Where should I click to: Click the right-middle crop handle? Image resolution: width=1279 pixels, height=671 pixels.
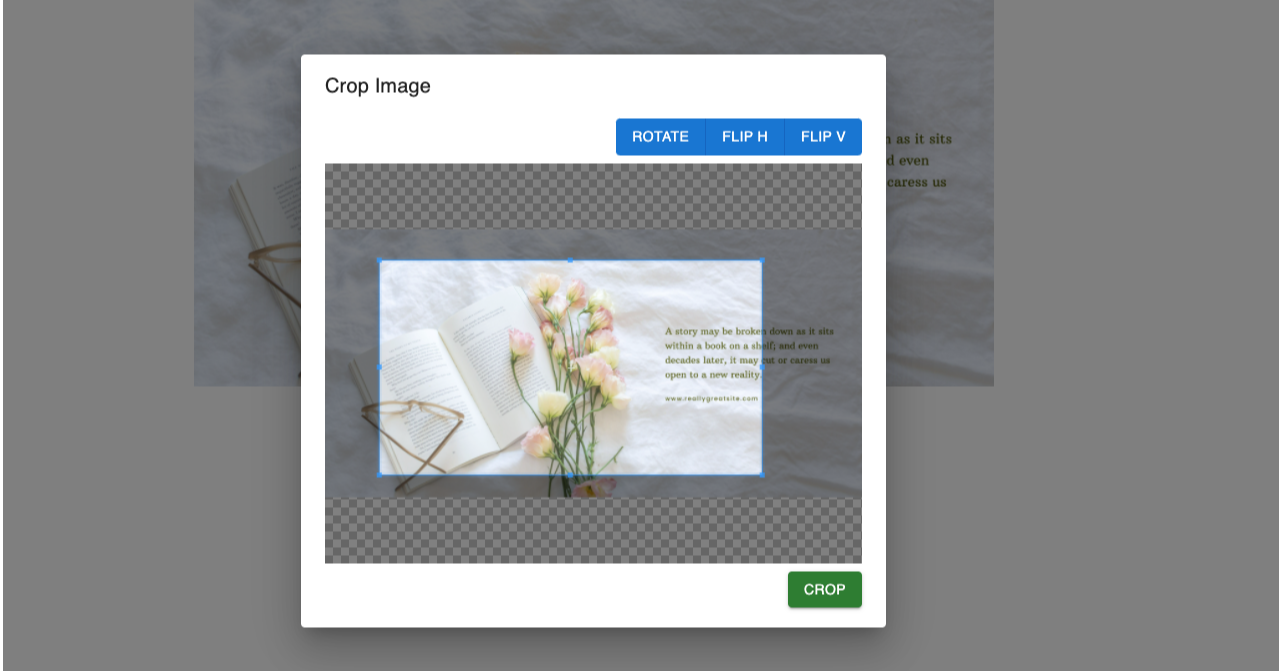click(763, 366)
